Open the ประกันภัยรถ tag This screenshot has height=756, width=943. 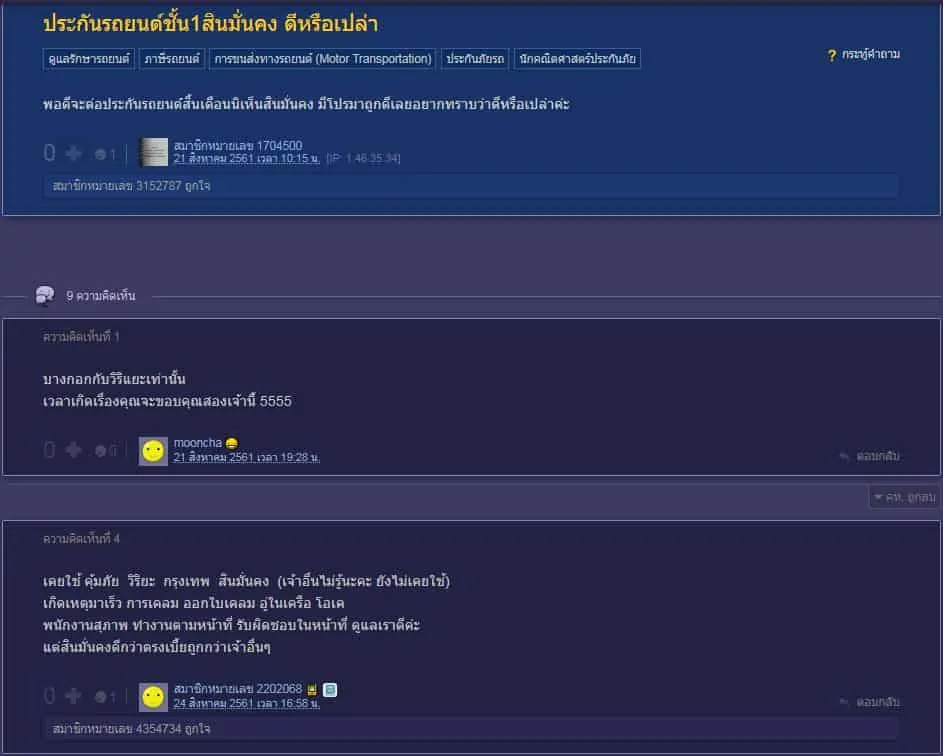click(475, 59)
